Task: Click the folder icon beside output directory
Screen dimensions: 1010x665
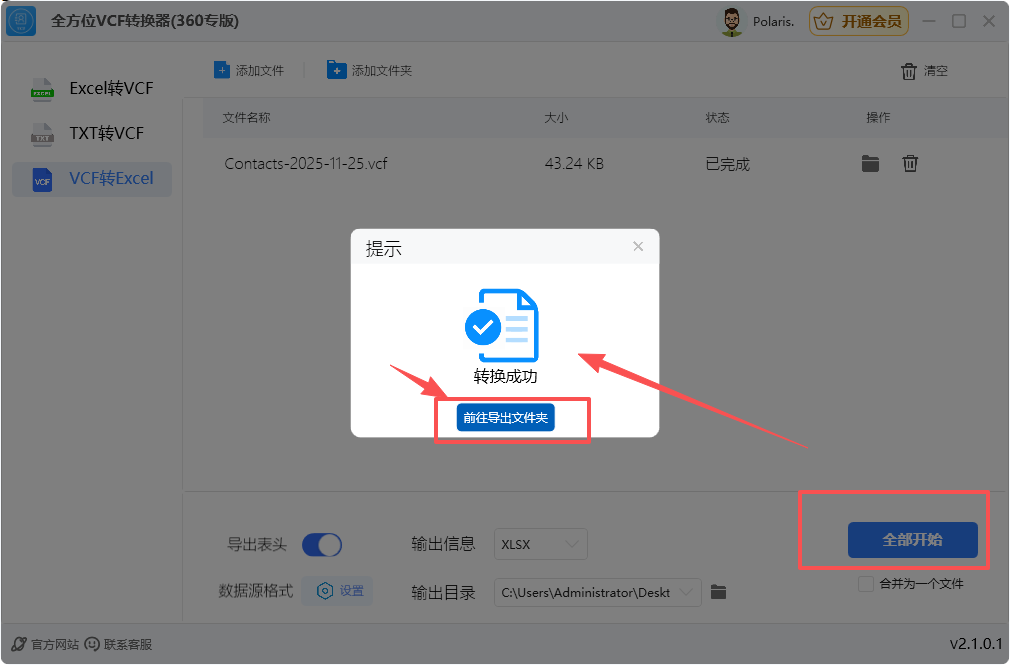Action: pos(718,591)
